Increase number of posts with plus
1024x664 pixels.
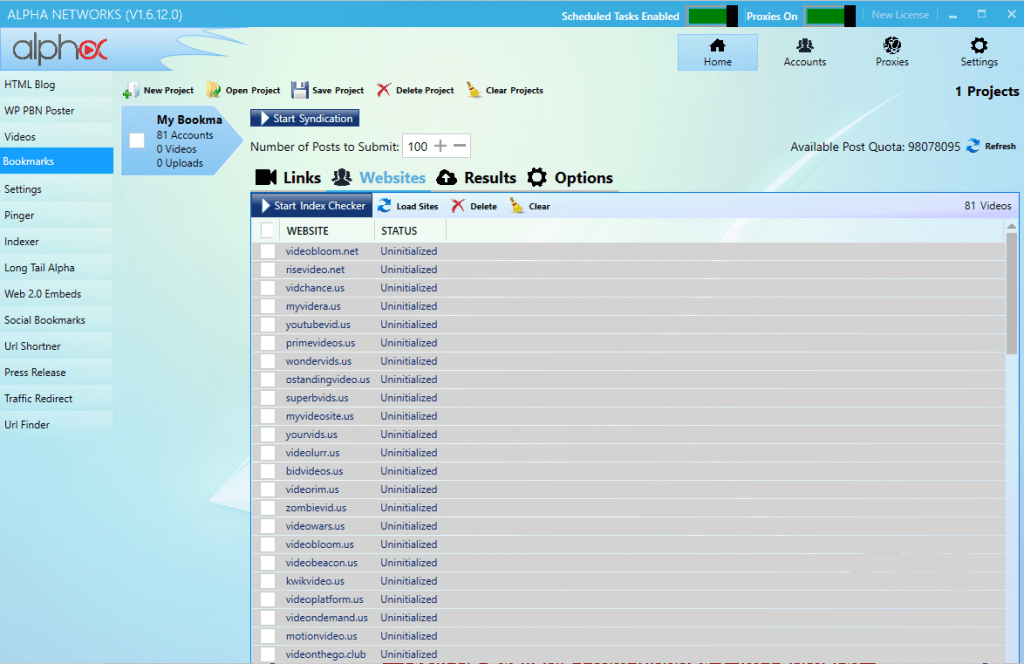(441, 146)
